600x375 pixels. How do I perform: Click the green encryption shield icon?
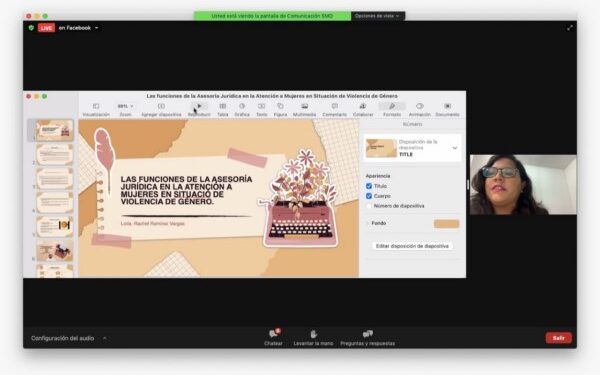[x=31, y=28]
